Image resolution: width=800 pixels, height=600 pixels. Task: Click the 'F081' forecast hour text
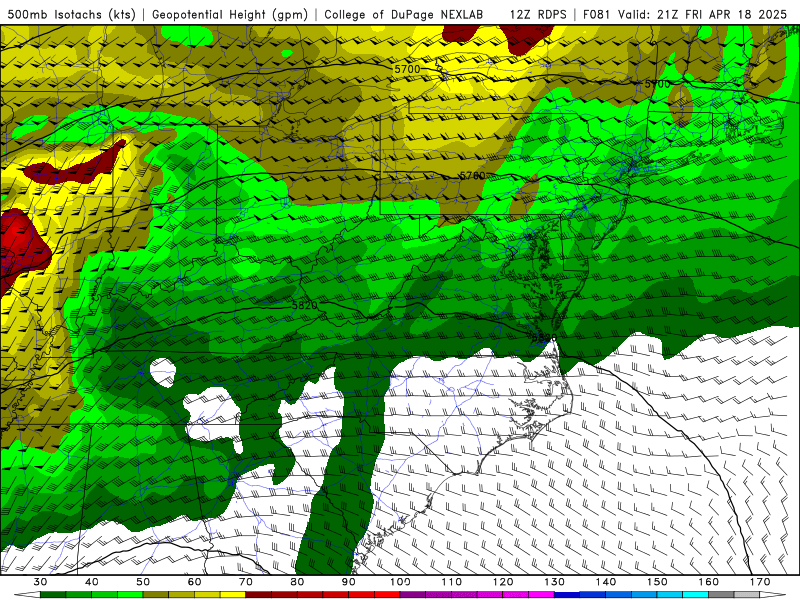point(596,14)
